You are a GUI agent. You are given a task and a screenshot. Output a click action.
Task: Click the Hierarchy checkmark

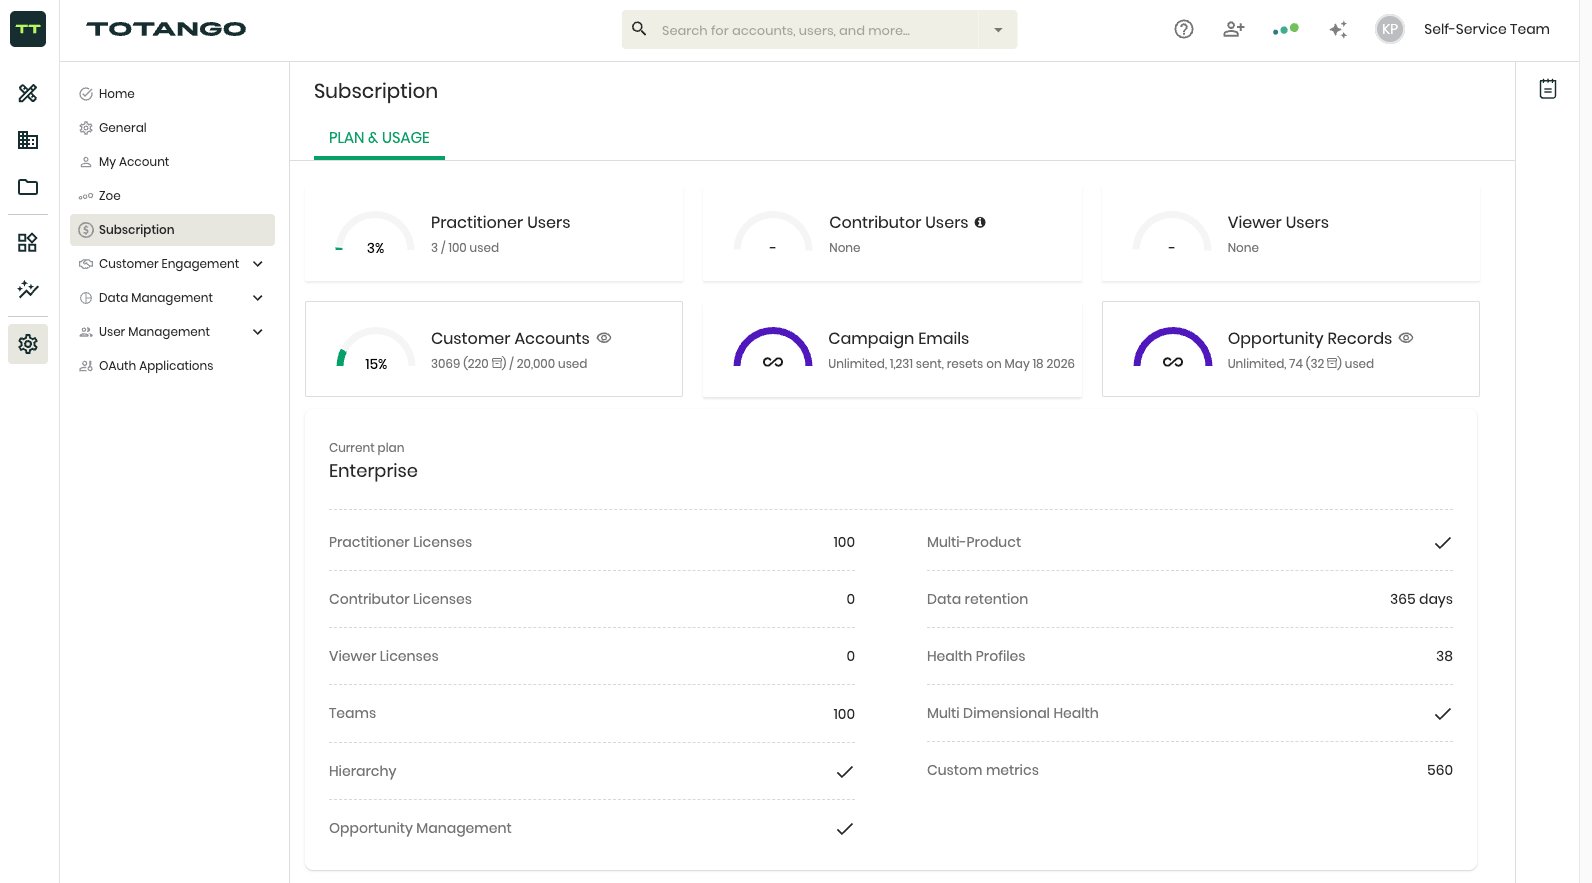pyautogui.click(x=845, y=772)
